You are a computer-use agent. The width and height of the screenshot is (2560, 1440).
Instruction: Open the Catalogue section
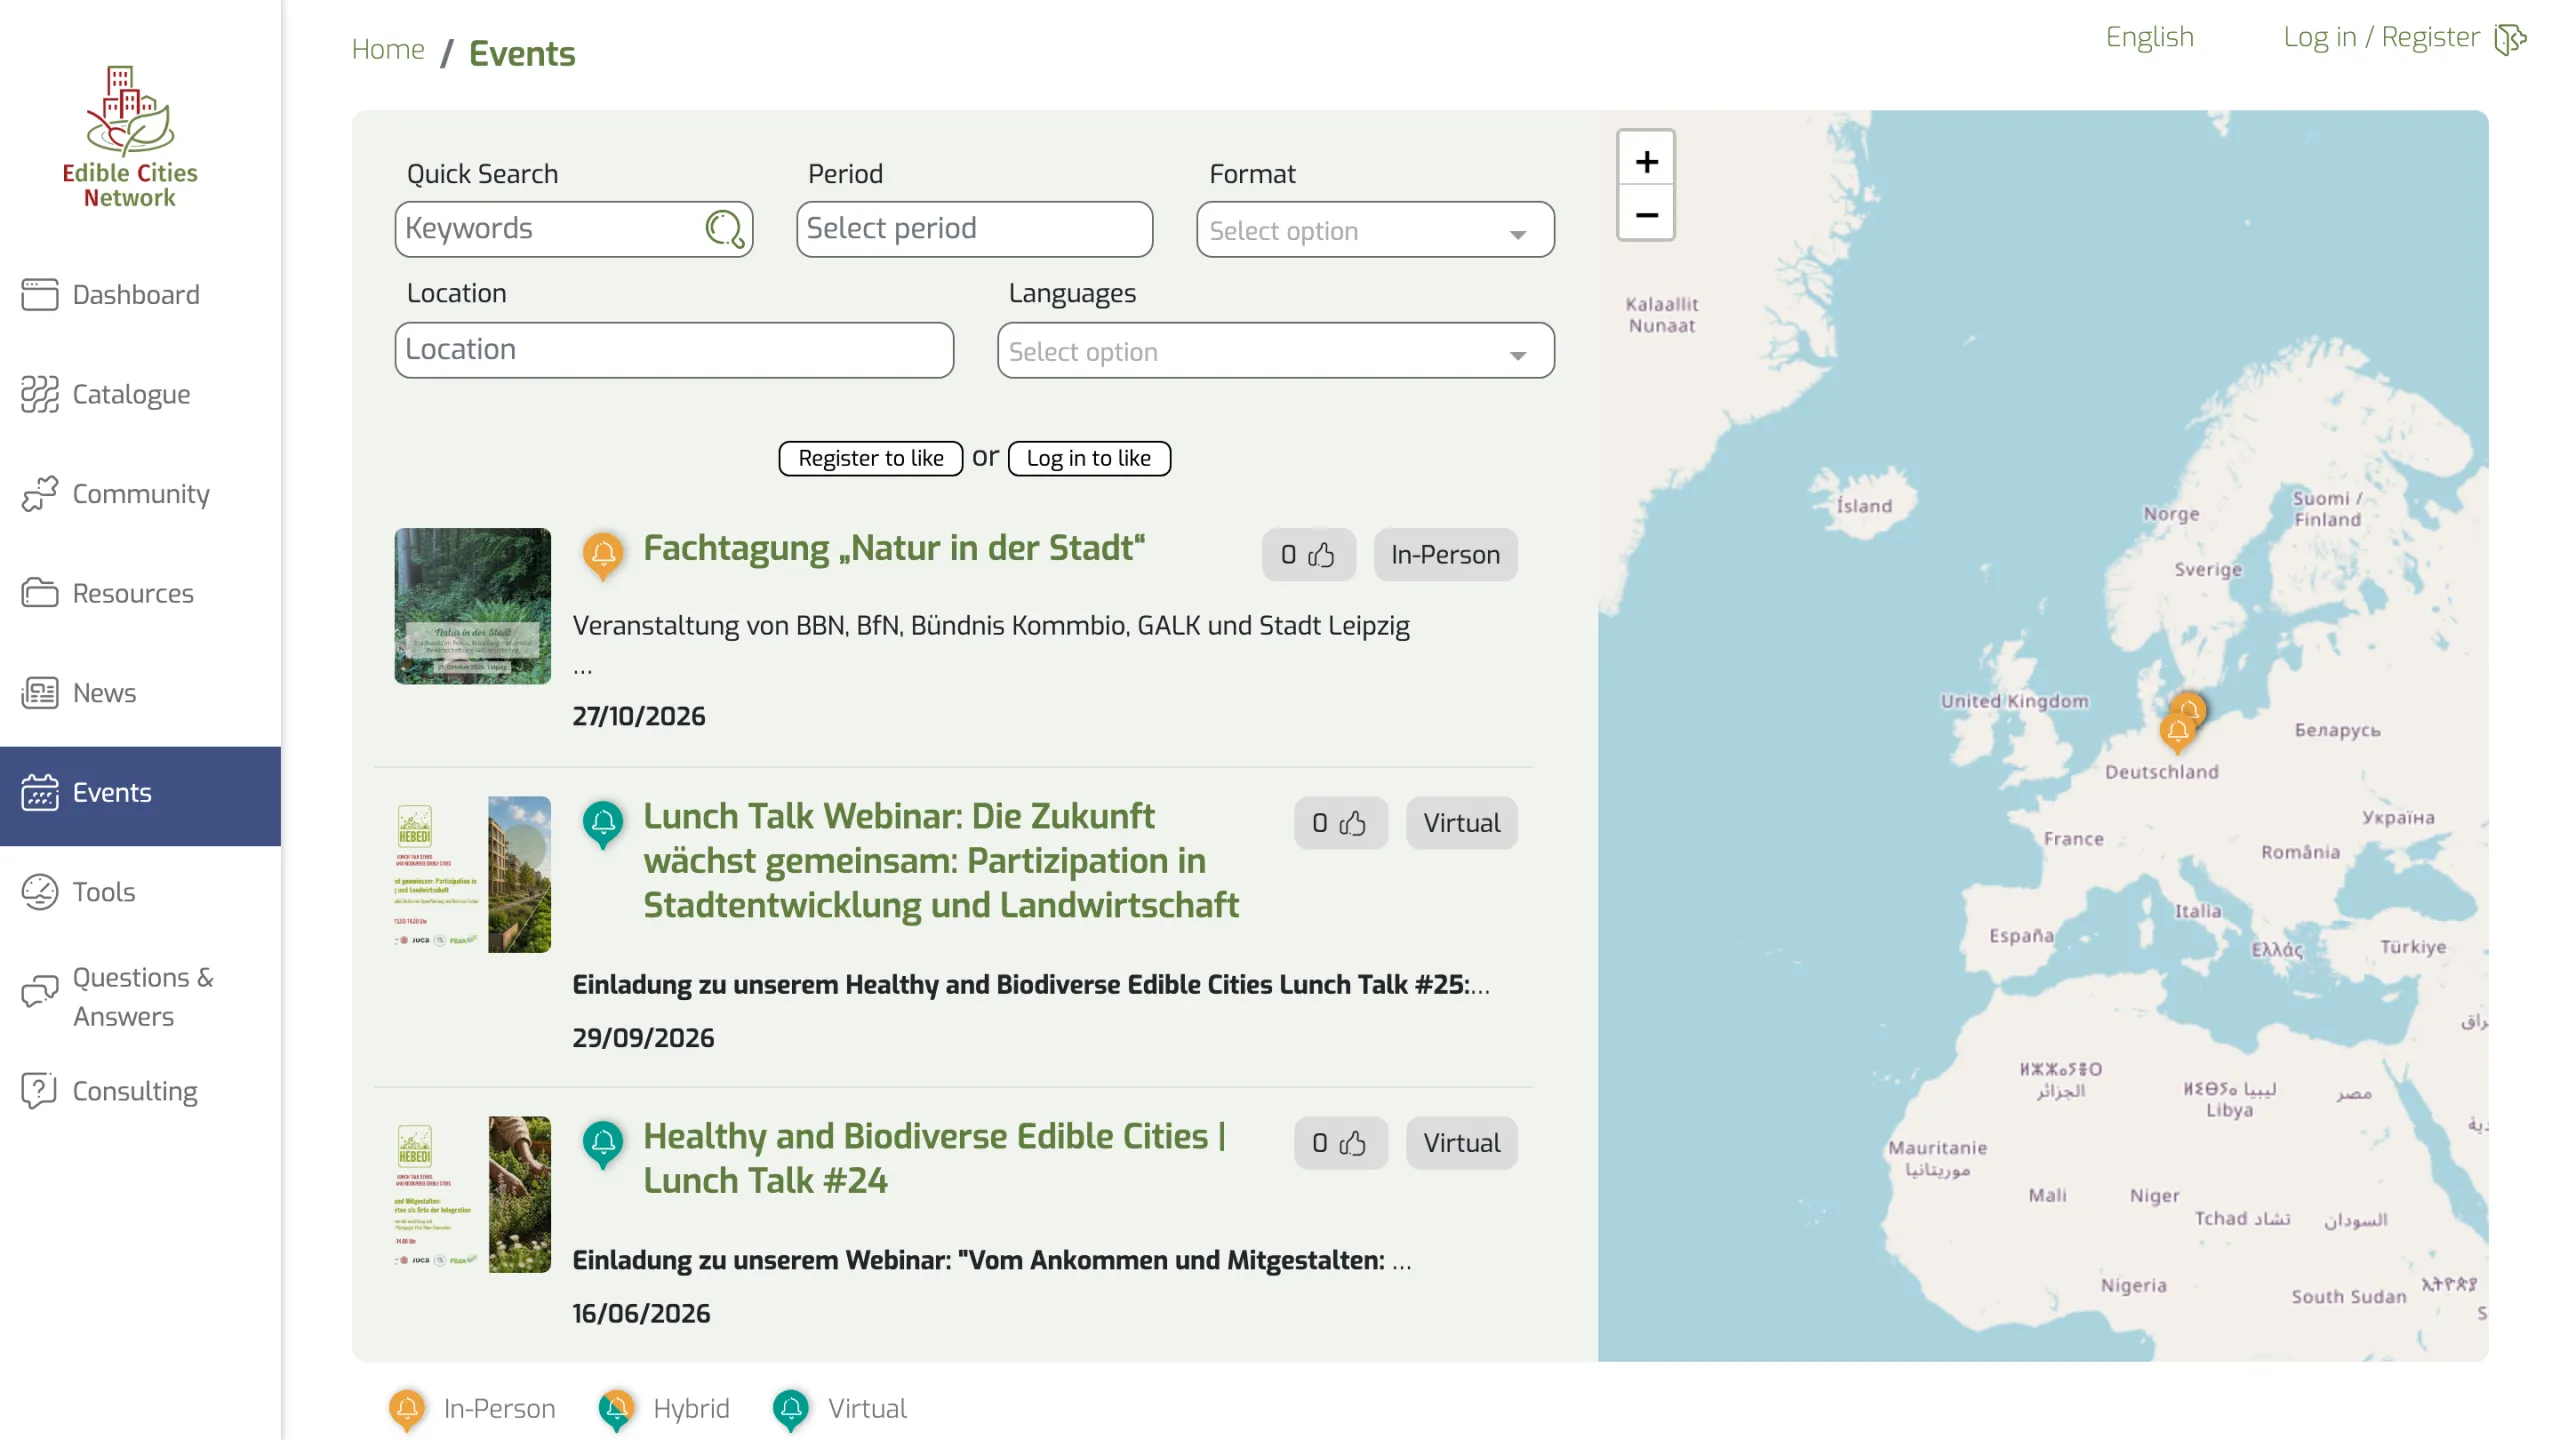140,394
